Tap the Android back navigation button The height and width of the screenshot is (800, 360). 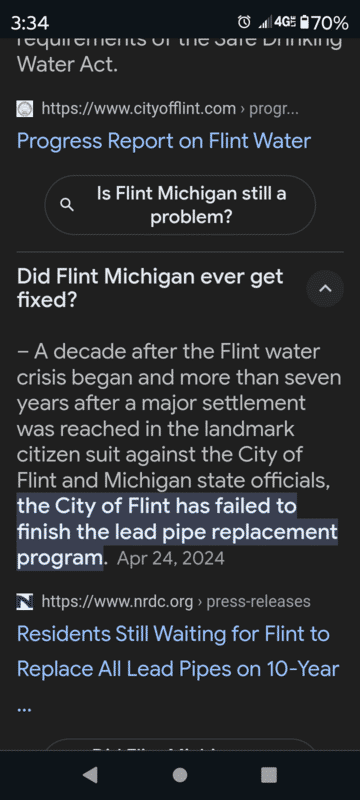click(x=91, y=775)
